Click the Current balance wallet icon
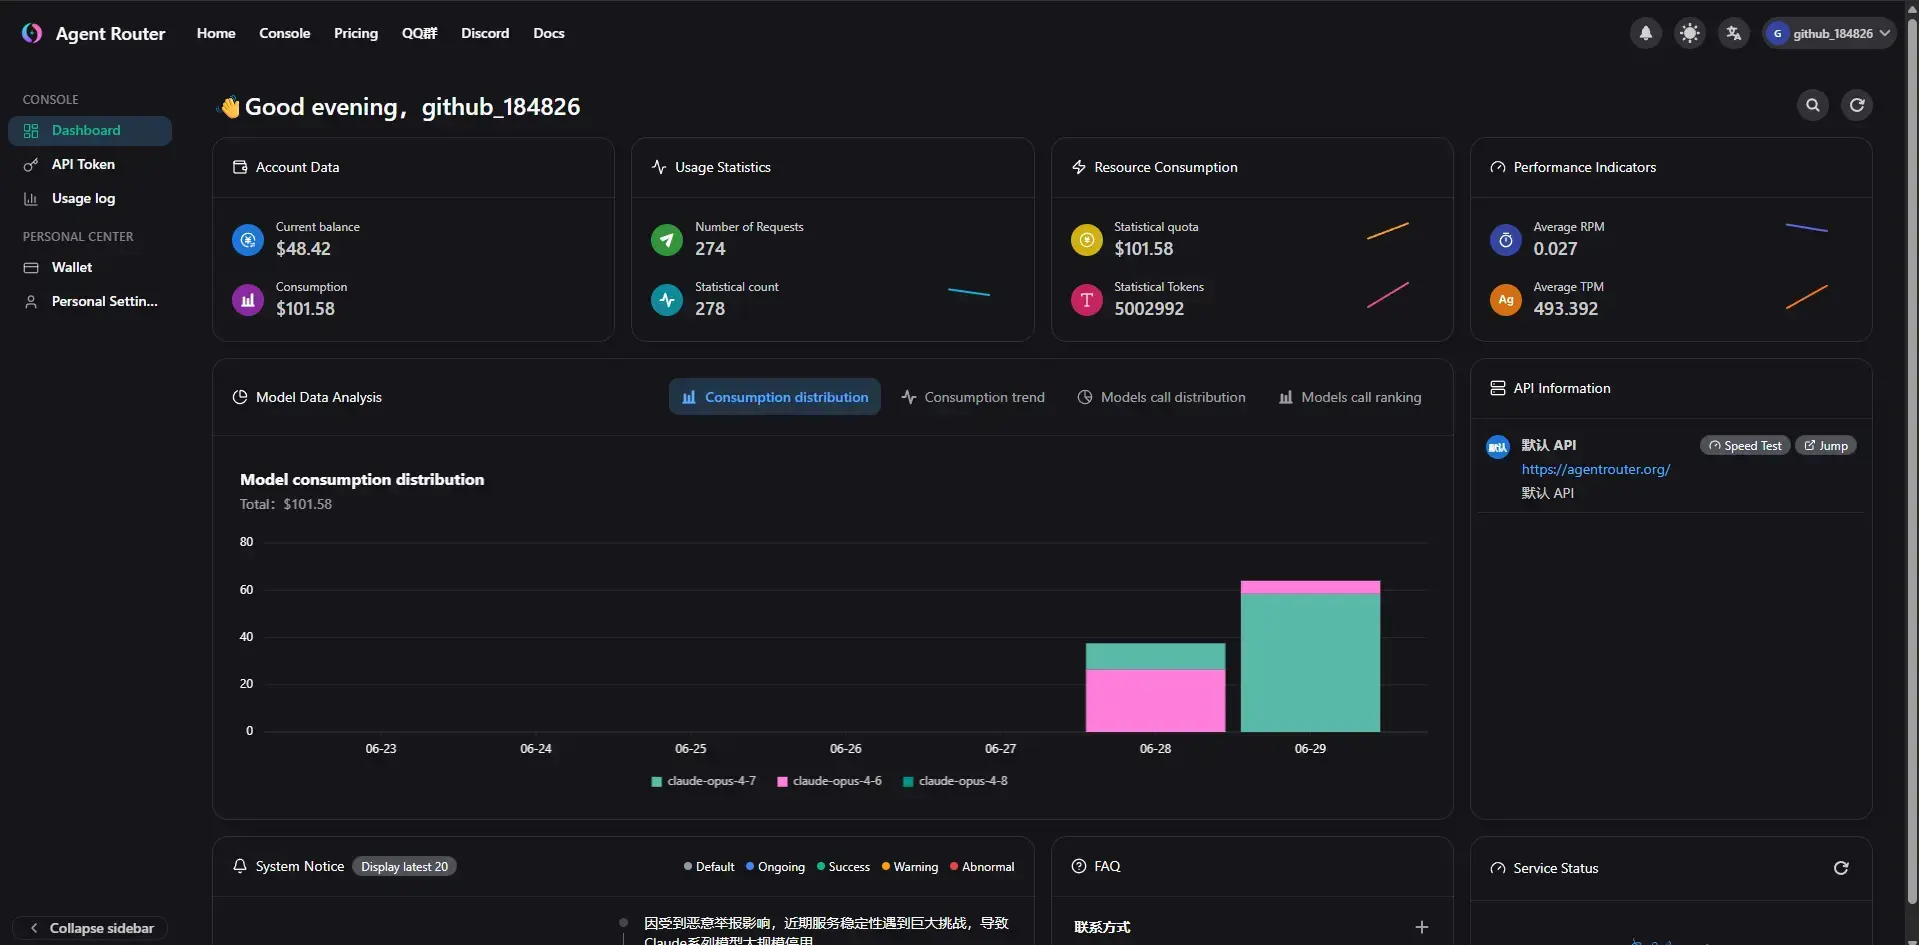Viewport: 1919px width, 945px height. [x=247, y=240]
